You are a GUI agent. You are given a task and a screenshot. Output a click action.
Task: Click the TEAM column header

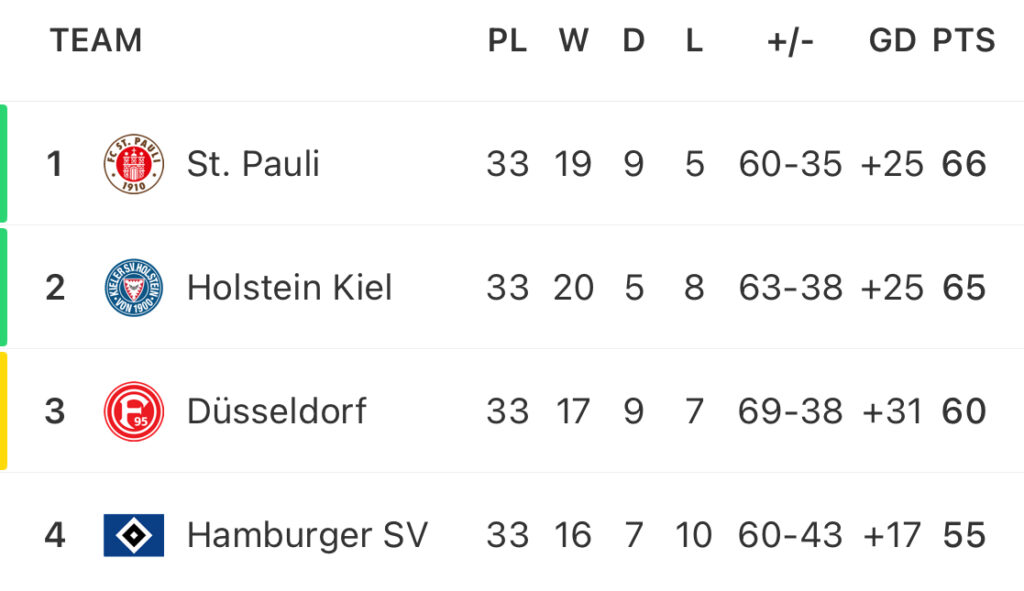96,40
